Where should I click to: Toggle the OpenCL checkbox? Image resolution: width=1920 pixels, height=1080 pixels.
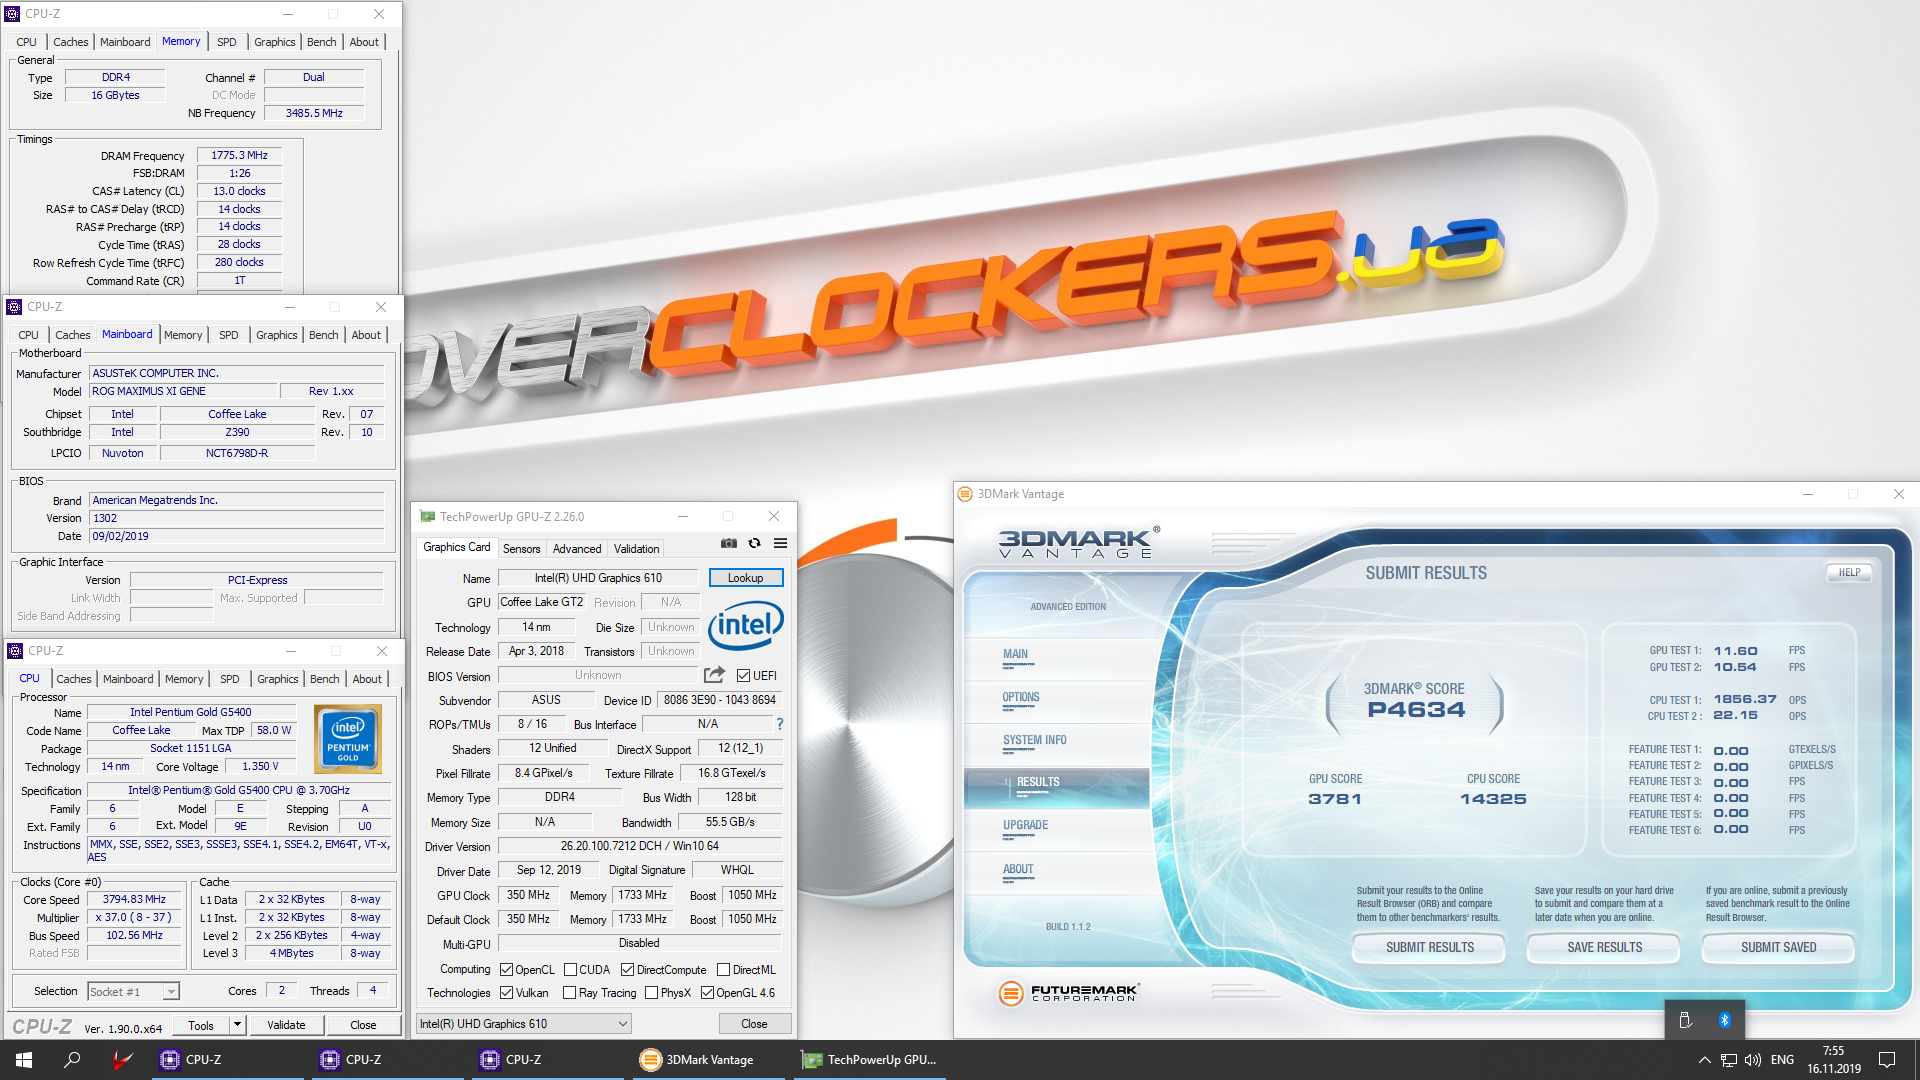506,970
